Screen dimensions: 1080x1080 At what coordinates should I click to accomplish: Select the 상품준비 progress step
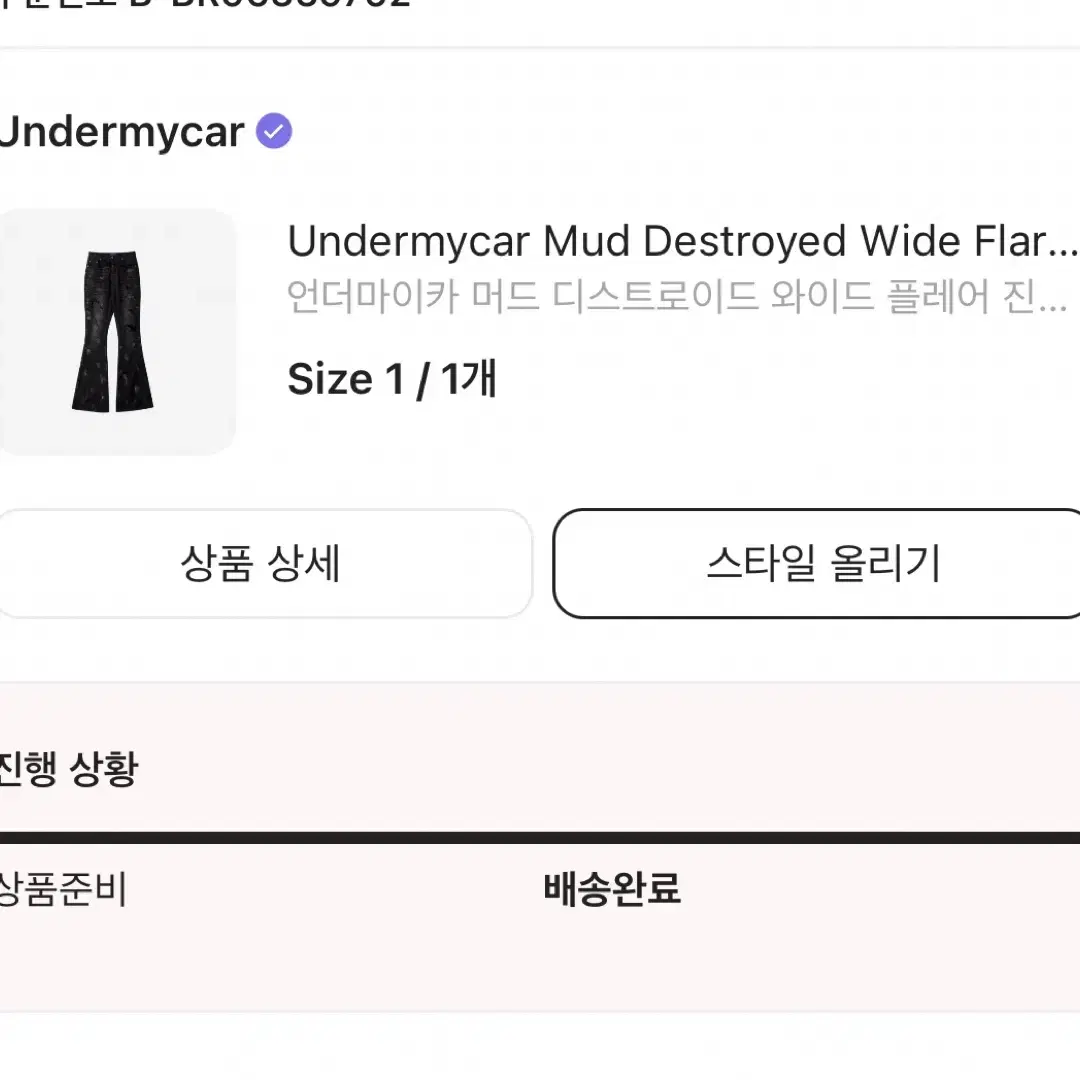[x=63, y=889]
